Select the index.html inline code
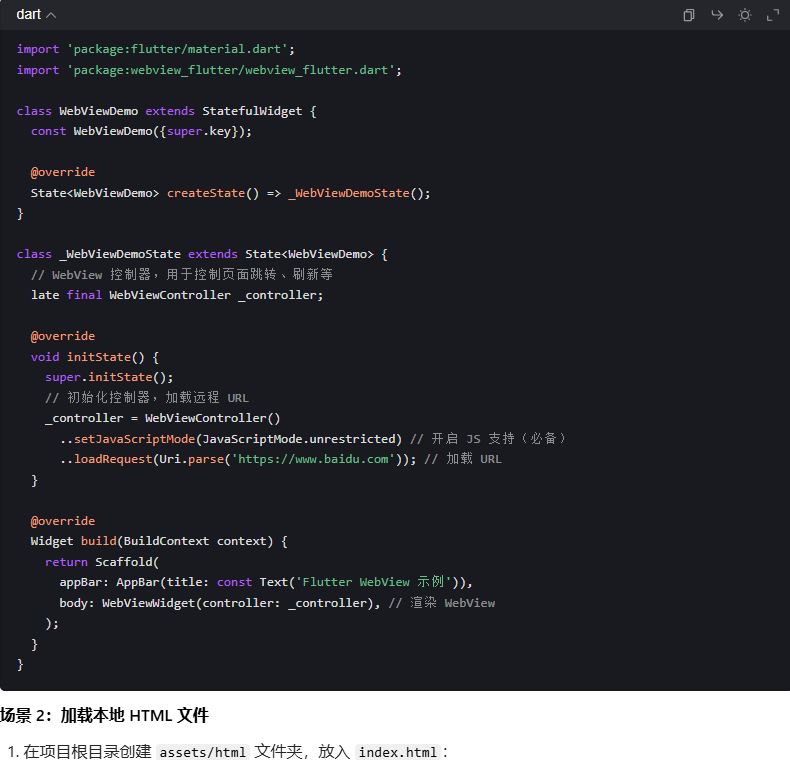The image size is (790, 760). tap(397, 752)
